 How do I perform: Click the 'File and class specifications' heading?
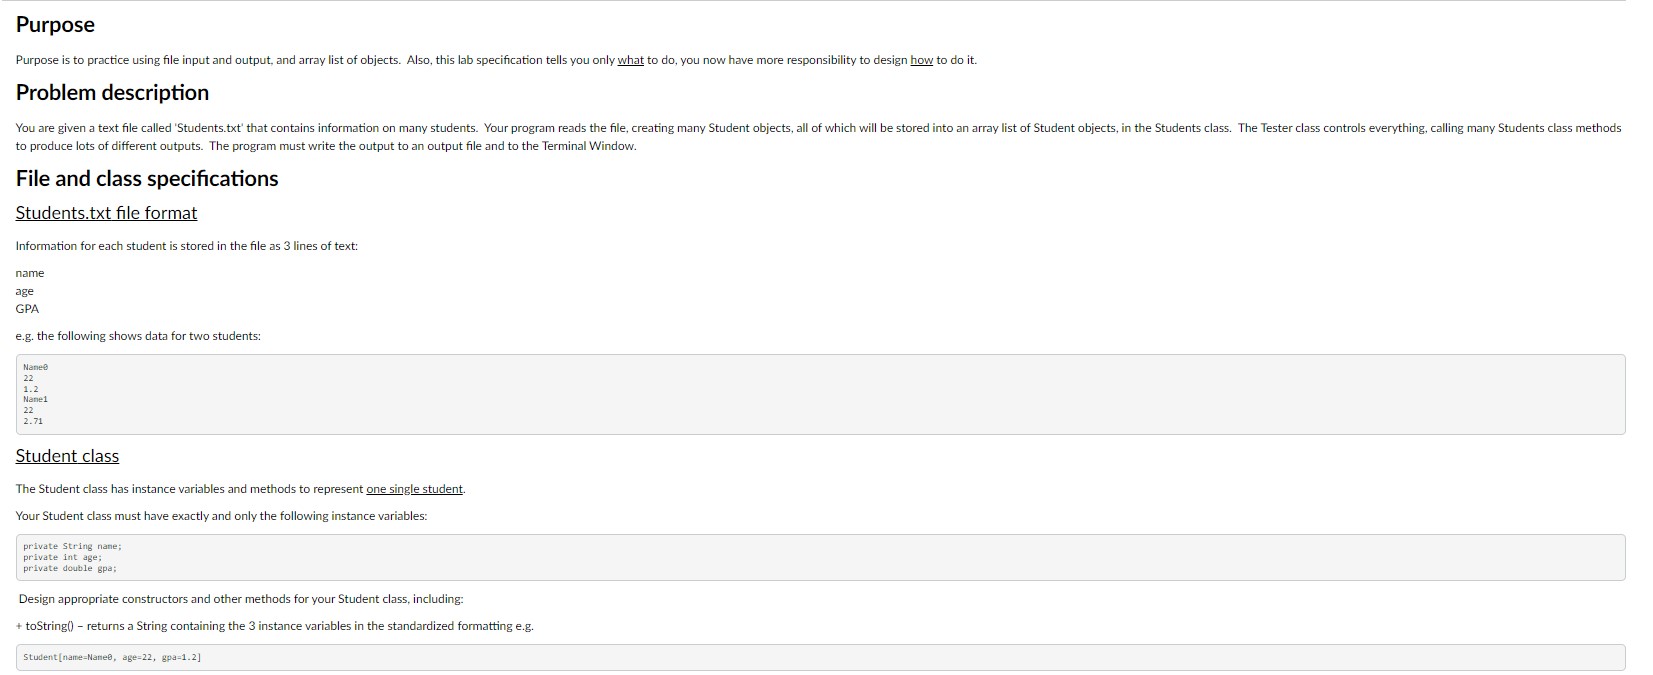click(147, 179)
